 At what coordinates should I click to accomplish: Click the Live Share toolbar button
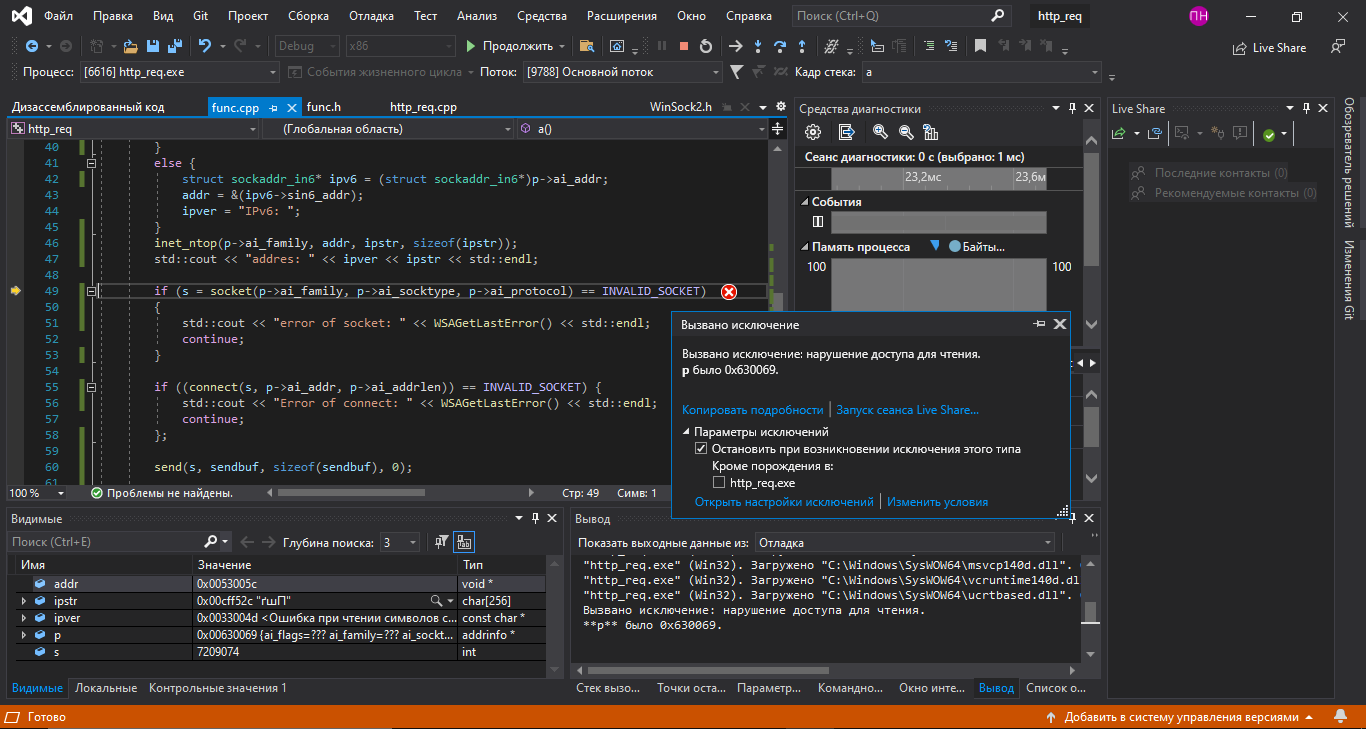click(1270, 47)
